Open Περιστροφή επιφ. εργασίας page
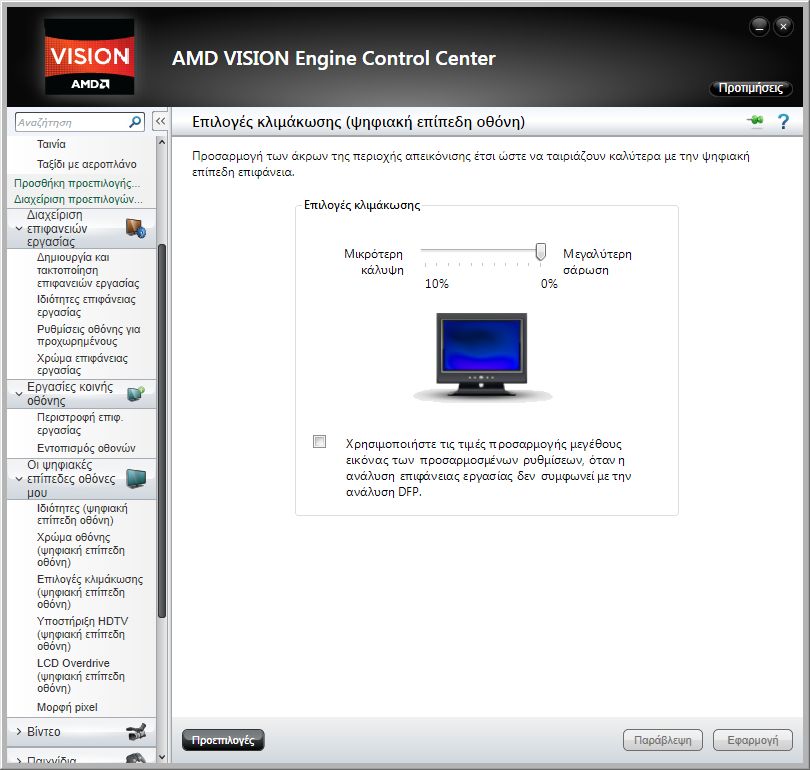The height and width of the screenshot is (770, 810). click(80, 423)
